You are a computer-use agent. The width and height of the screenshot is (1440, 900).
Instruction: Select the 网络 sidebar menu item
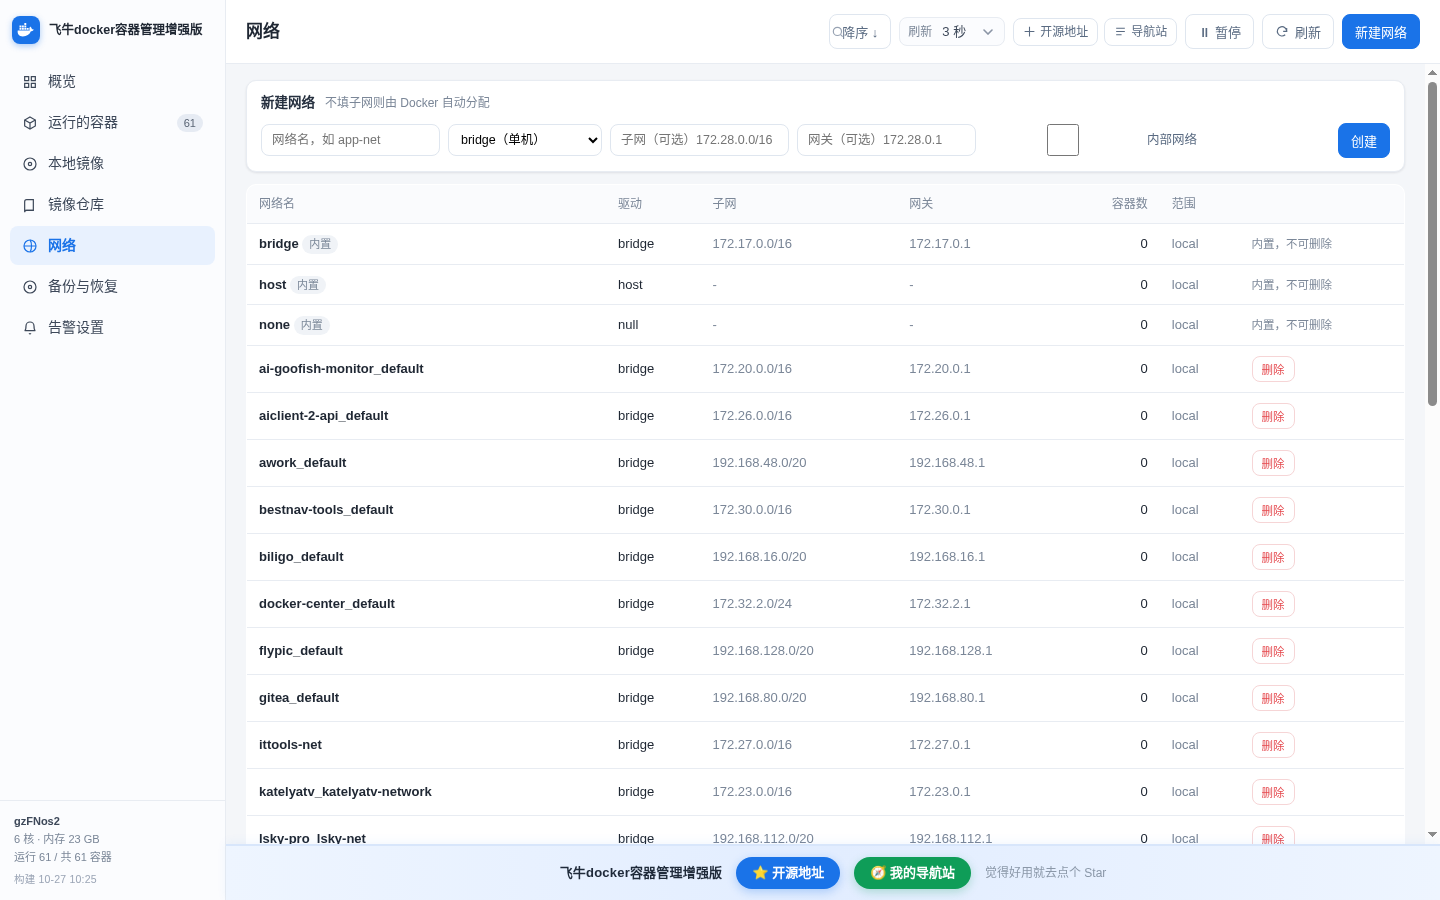112,246
